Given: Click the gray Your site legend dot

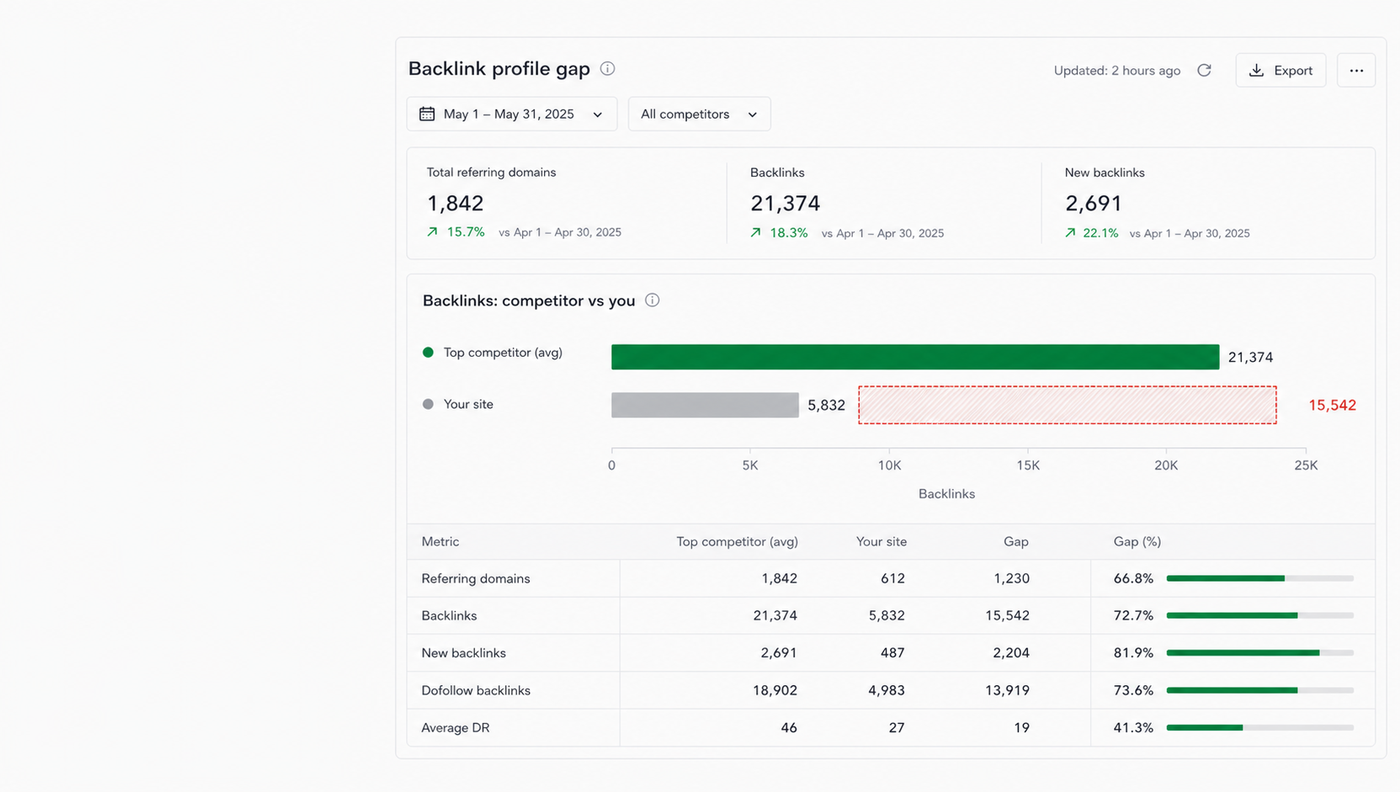Looking at the screenshot, I should click(428, 404).
